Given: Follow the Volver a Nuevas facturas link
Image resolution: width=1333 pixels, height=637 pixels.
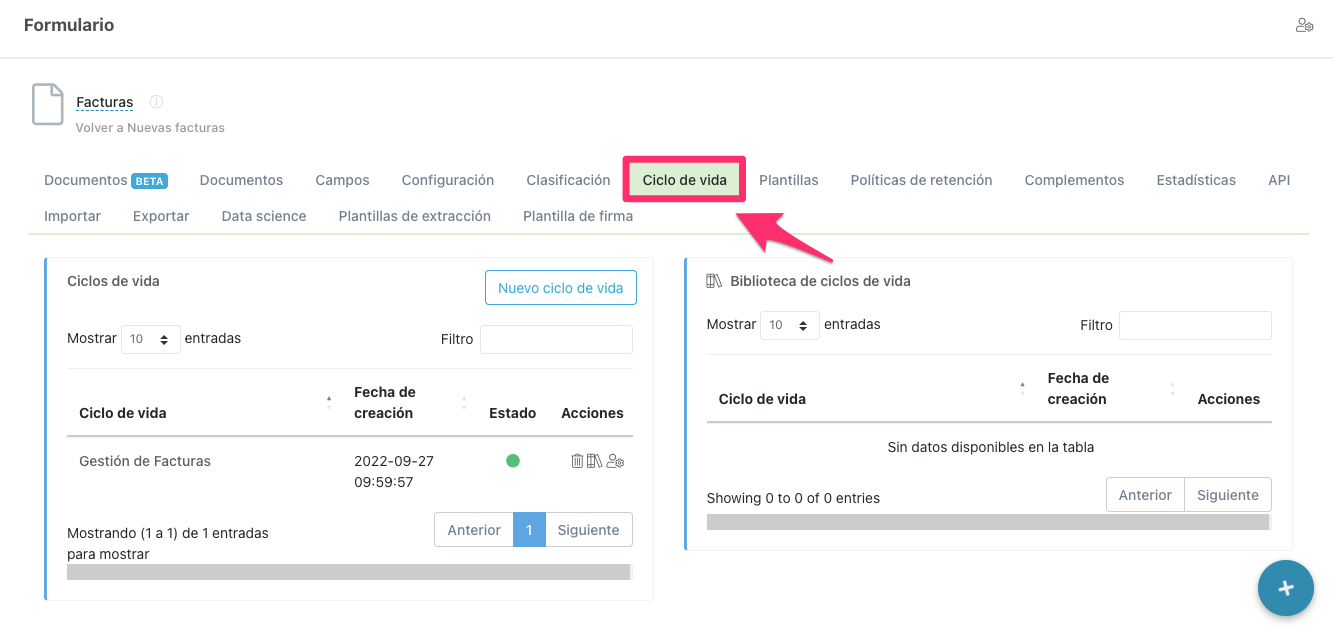Looking at the screenshot, I should click(150, 128).
